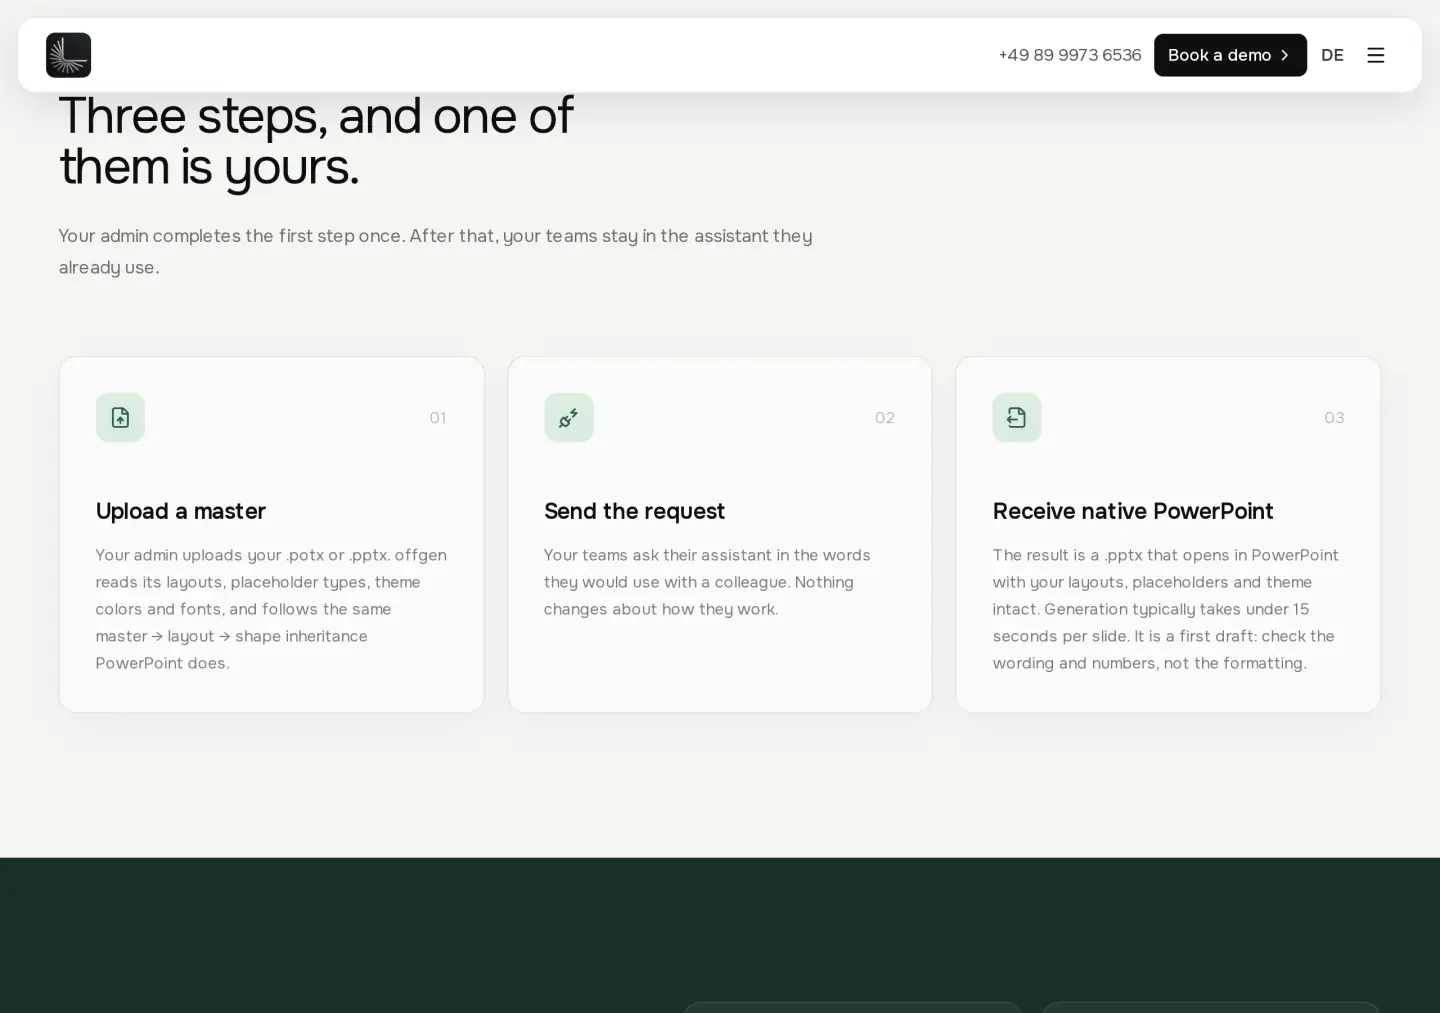Click the 'Your admin uploads your .potx or .pptx' description

[271, 609]
